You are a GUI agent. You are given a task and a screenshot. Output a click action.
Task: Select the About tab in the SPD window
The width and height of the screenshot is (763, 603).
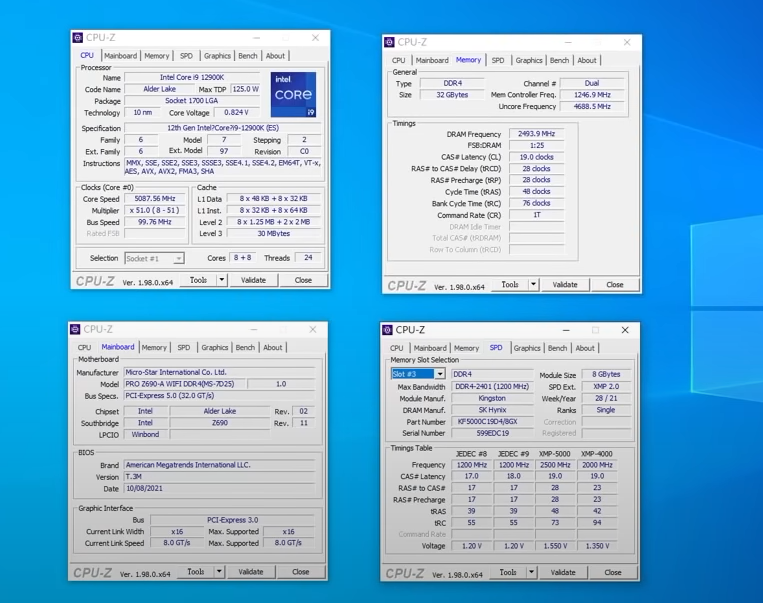pos(585,348)
